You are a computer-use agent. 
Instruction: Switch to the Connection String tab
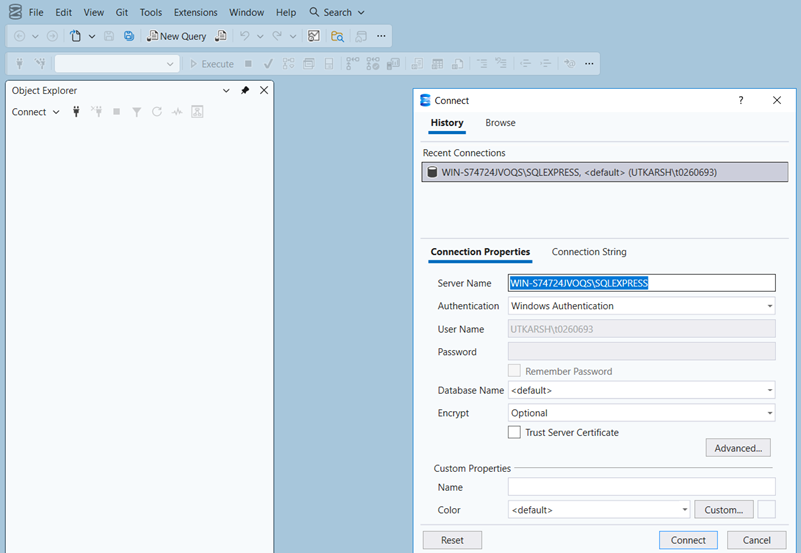click(589, 252)
